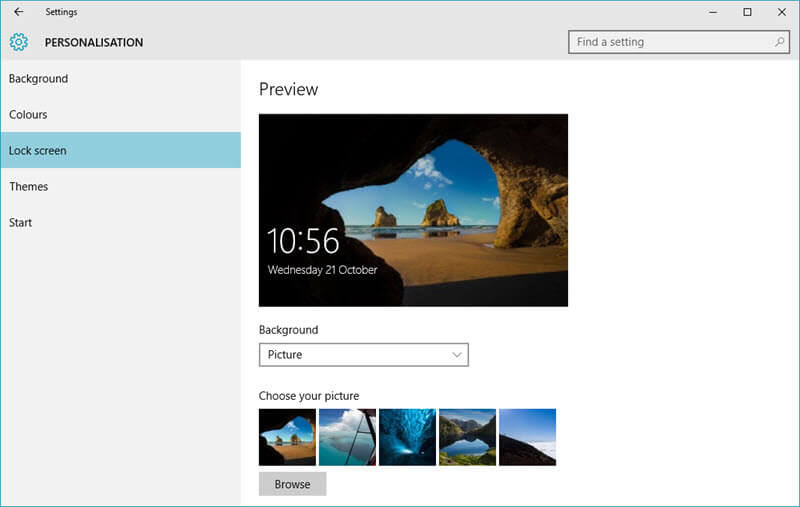This screenshot has width=800, height=507.
Task: Click the lock screen preview image
Action: [x=413, y=210]
